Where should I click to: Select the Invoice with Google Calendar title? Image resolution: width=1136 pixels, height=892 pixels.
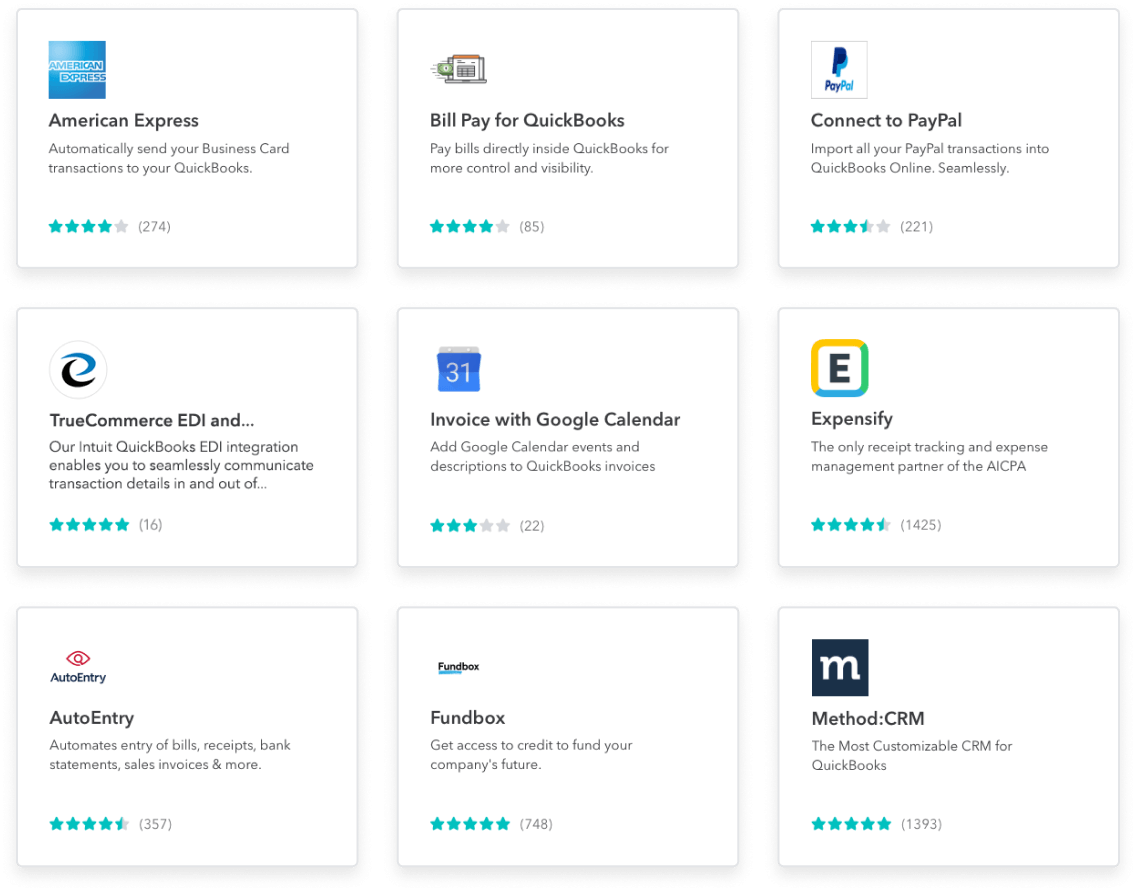pyautogui.click(x=555, y=420)
